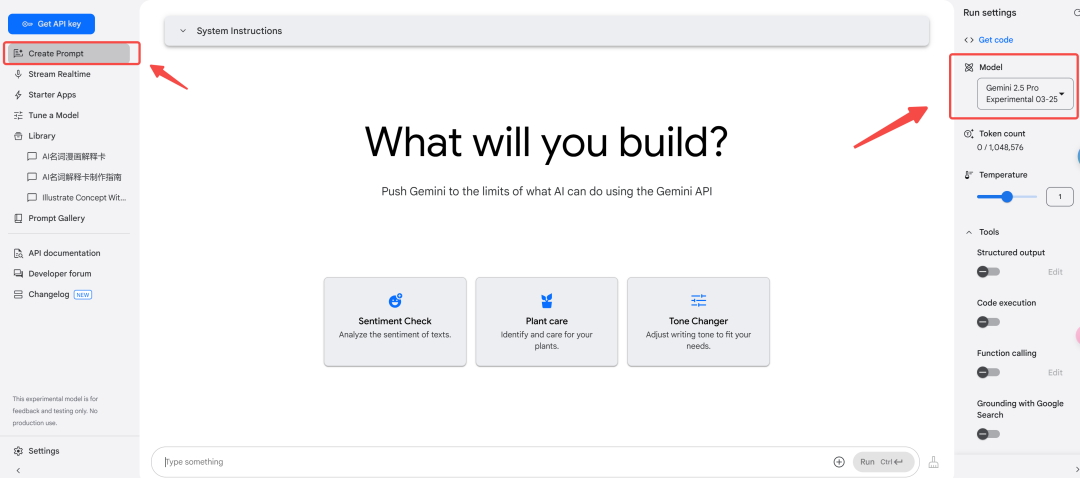Image resolution: width=1080 pixels, height=478 pixels.
Task: Click the plus icon in prompt box
Action: click(x=838, y=462)
